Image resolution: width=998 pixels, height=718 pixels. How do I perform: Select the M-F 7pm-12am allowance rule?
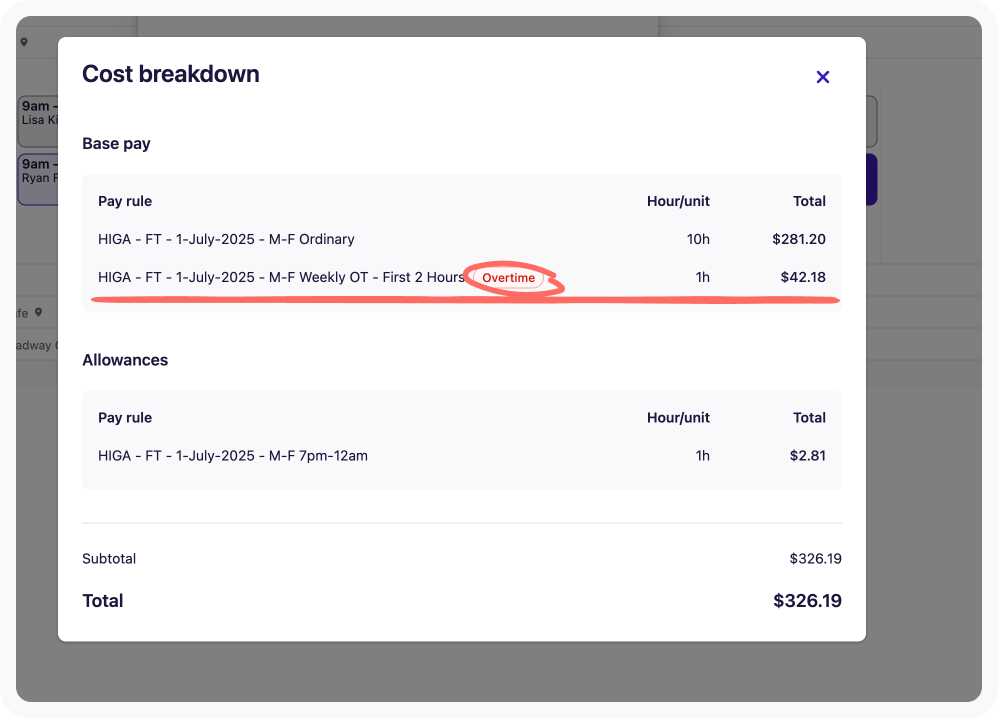point(233,455)
